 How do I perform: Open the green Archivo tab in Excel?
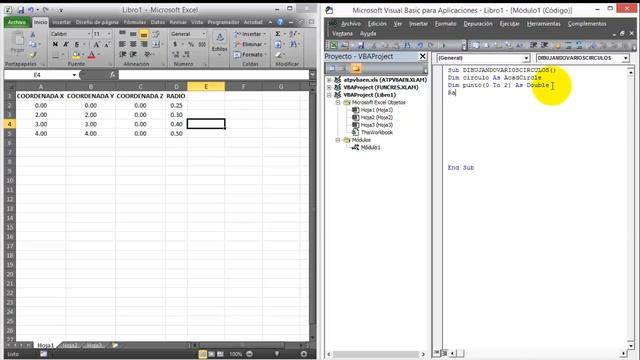(x=17, y=22)
